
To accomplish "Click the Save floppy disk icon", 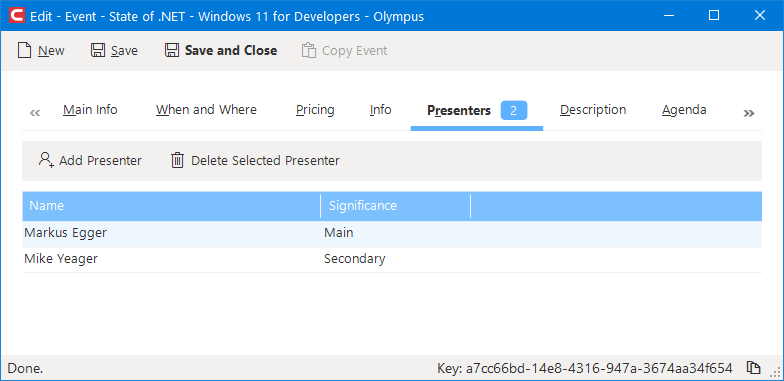I will [98, 50].
